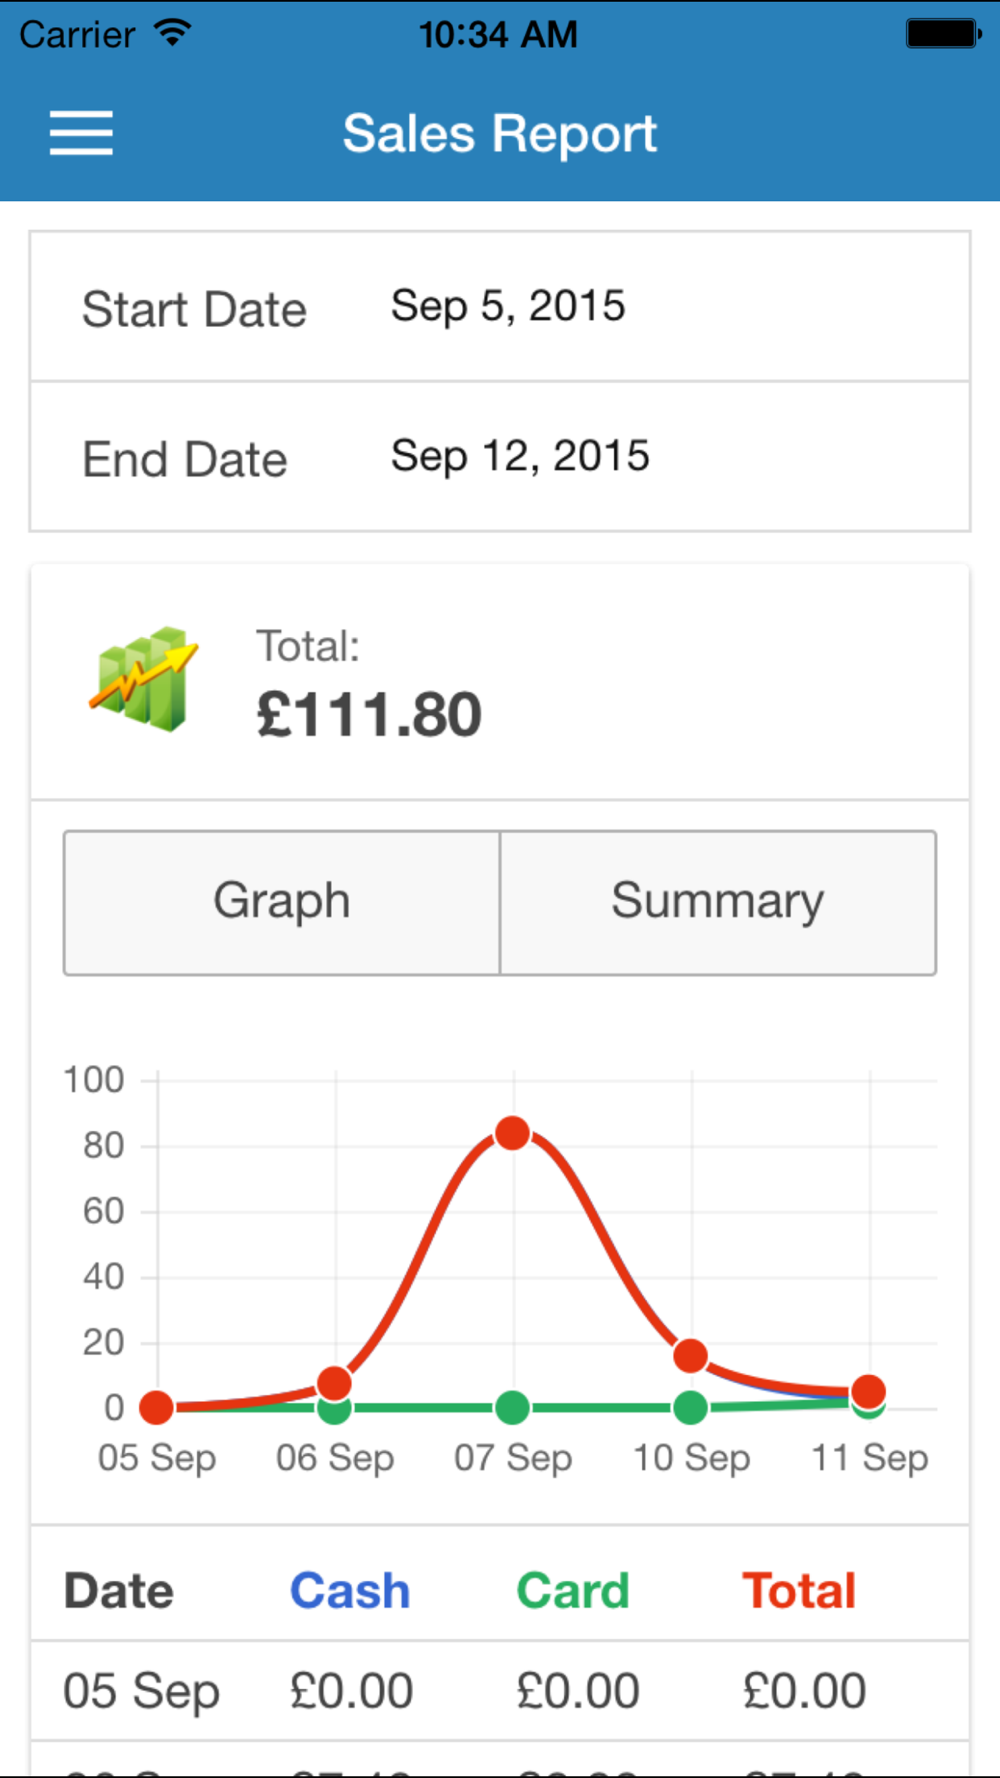Switch to the Summary tab
Viewport: 1000px width, 1778px height.
click(718, 902)
